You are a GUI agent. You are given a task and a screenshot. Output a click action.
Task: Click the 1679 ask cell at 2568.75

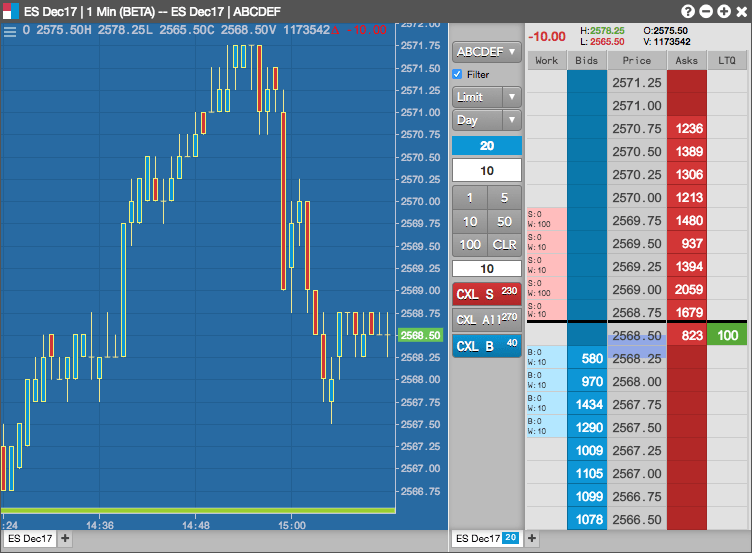[x=687, y=313]
